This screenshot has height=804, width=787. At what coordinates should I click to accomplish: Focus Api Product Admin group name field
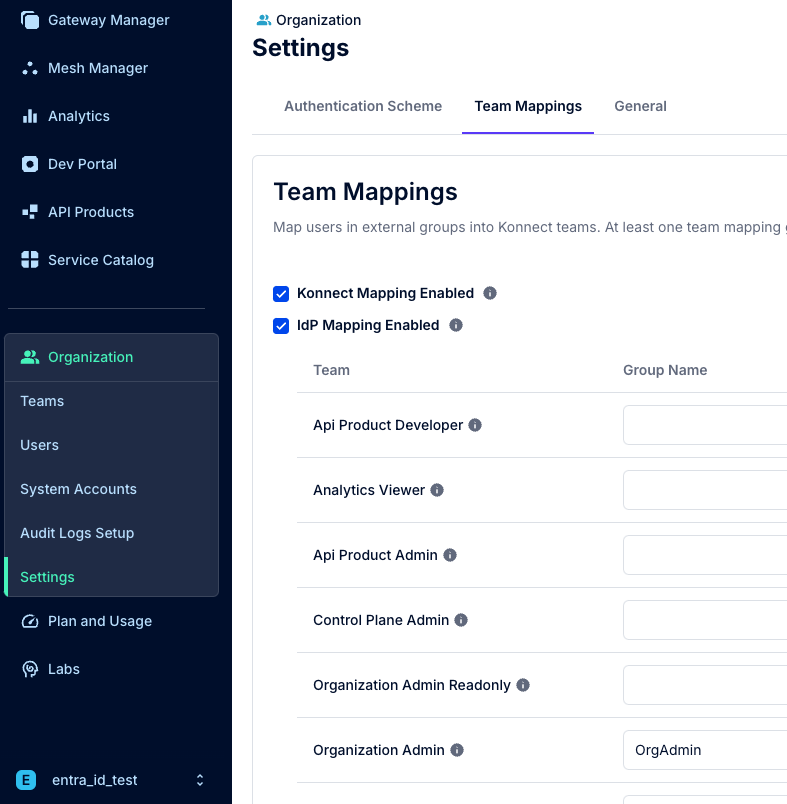tap(705, 555)
